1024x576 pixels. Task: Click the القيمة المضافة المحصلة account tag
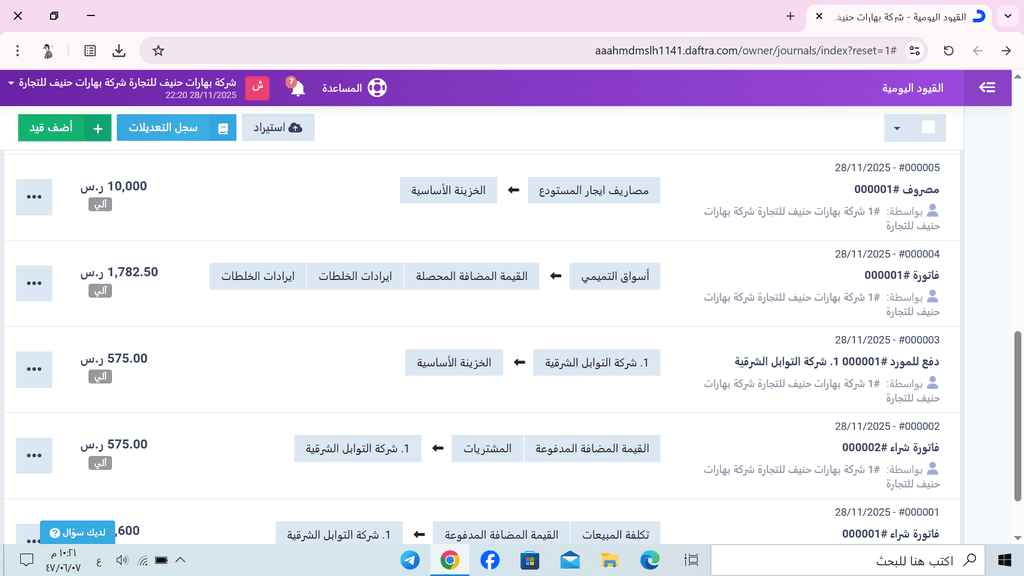point(472,276)
